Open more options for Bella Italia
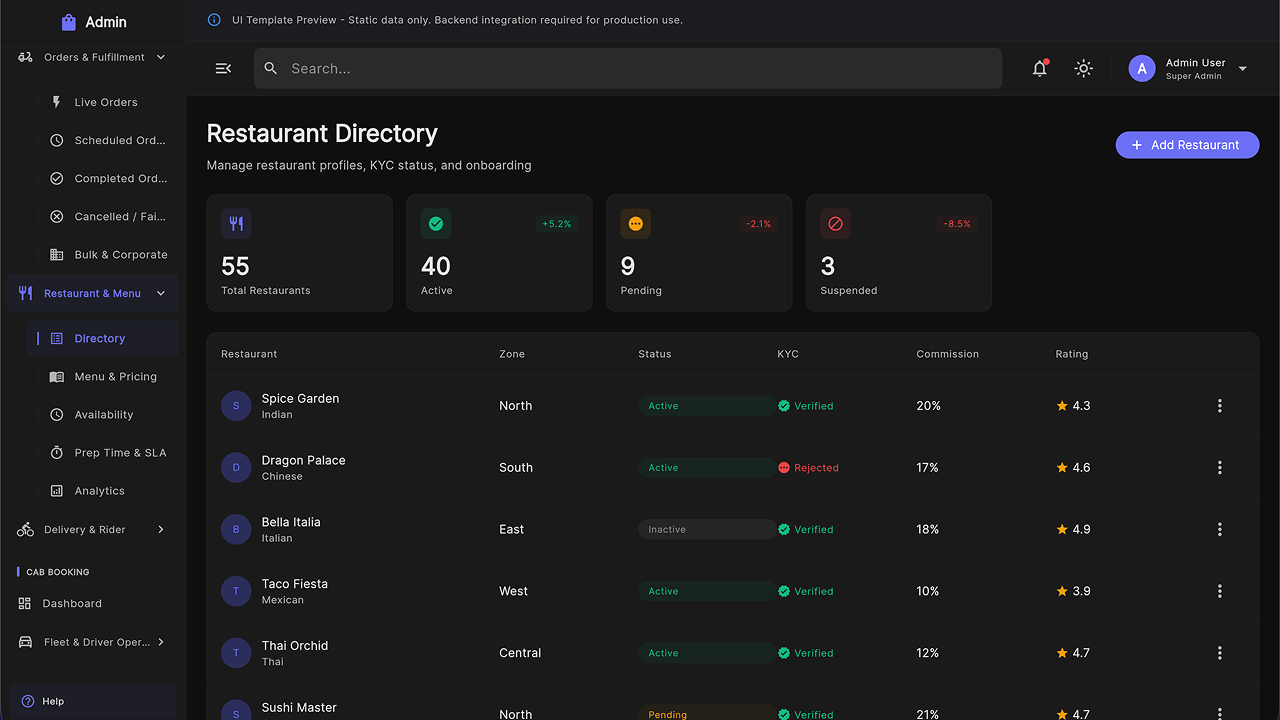Screen dimensions: 1280x720 1219,530
